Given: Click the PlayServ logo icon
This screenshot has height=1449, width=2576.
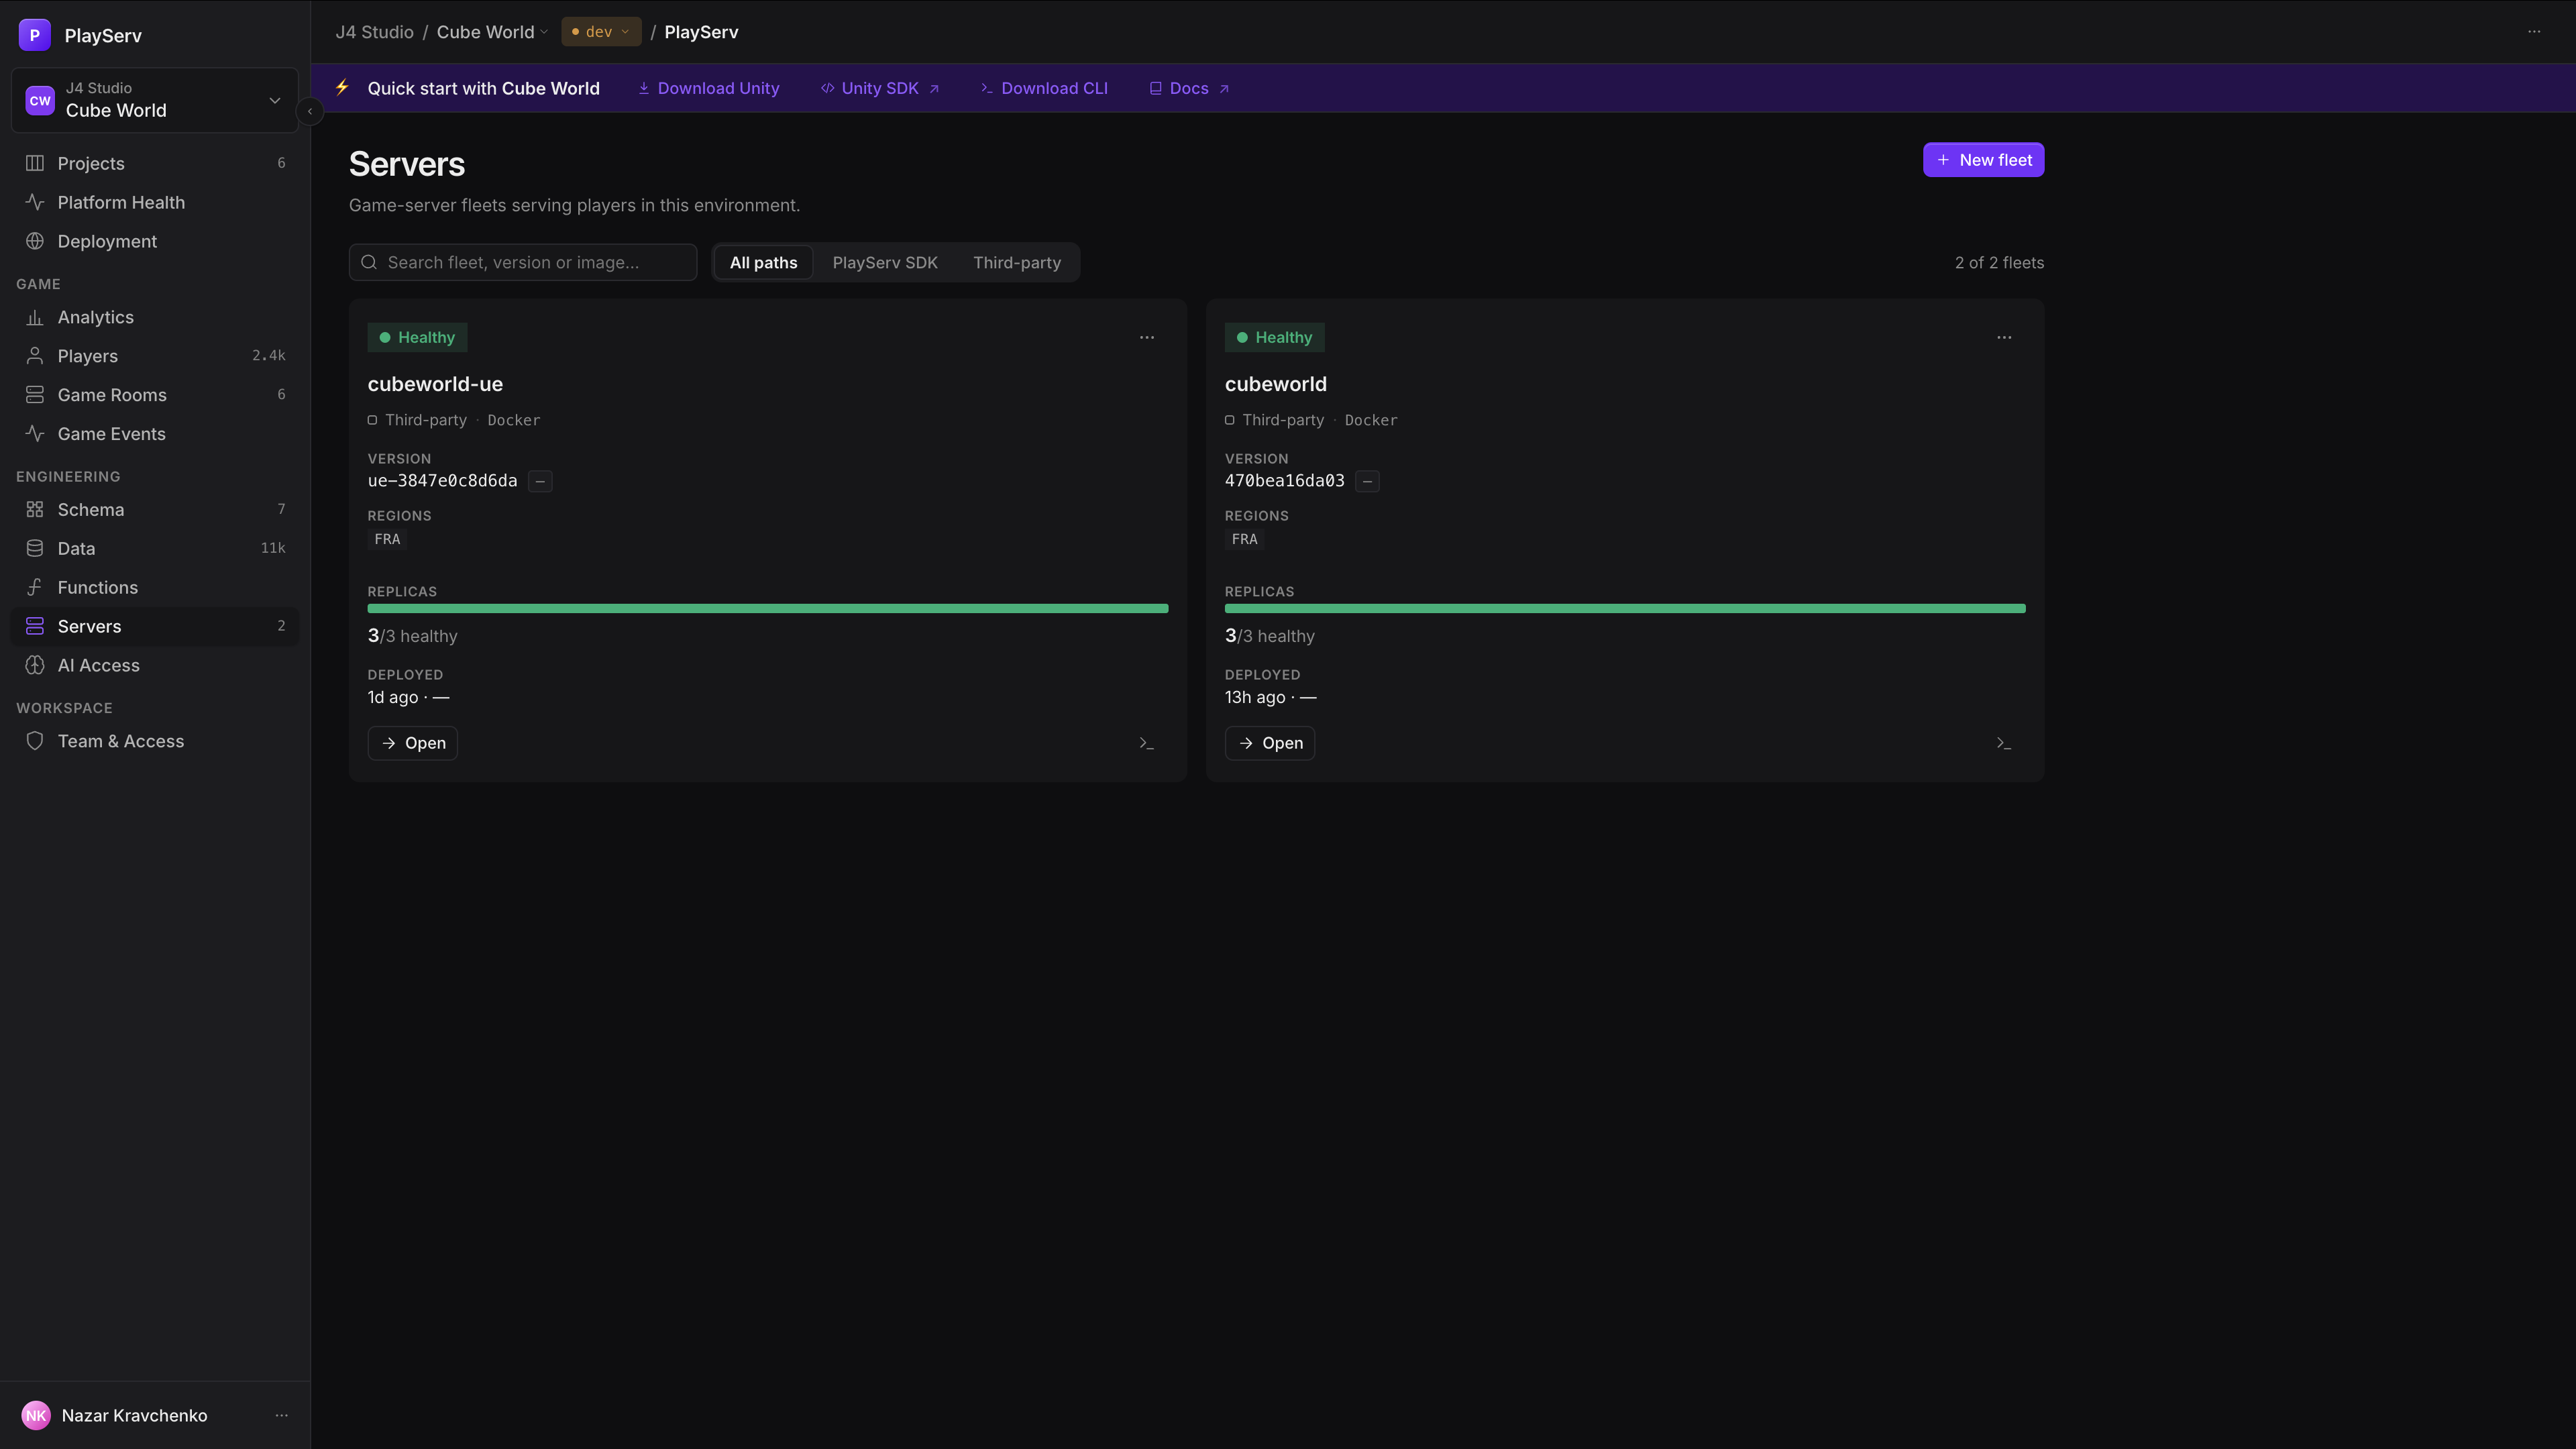Looking at the screenshot, I should click(35, 35).
